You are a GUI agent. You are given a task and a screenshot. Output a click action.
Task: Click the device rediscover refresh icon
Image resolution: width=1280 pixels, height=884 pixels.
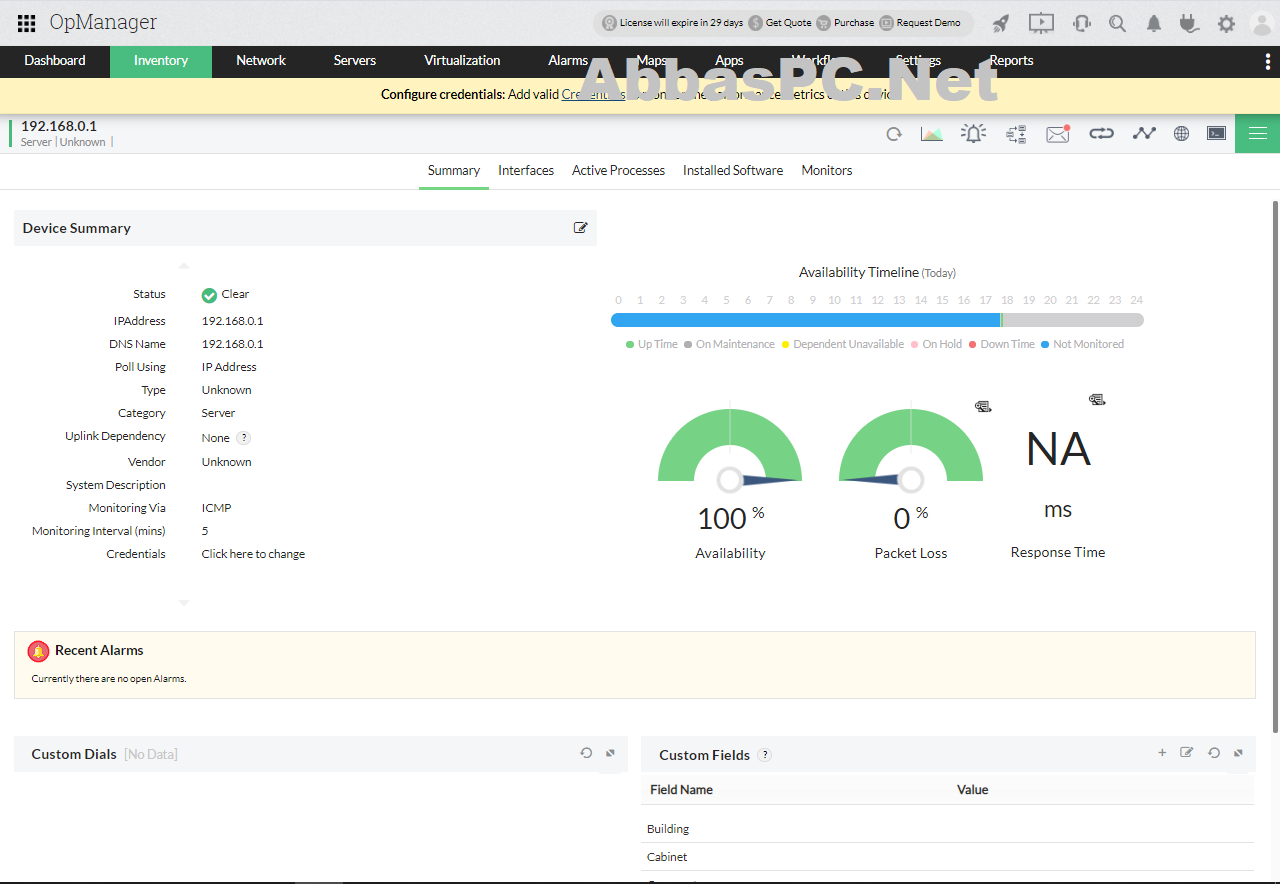894,134
